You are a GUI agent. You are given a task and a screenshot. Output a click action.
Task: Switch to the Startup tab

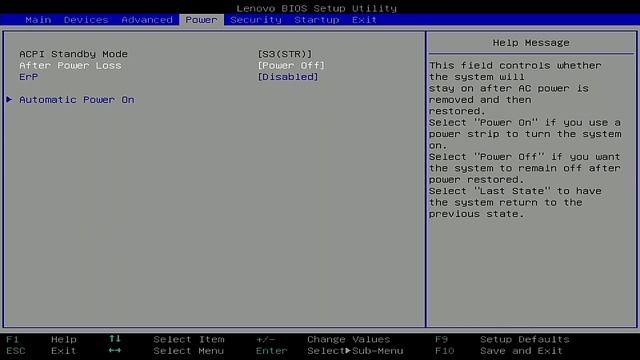point(316,20)
